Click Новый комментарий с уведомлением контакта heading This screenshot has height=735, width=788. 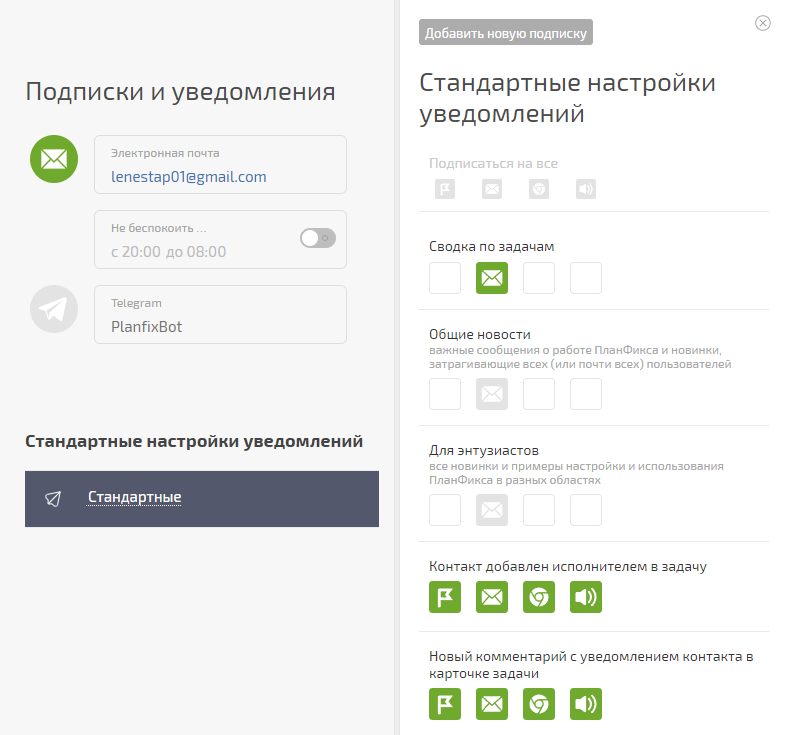point(591,665)
